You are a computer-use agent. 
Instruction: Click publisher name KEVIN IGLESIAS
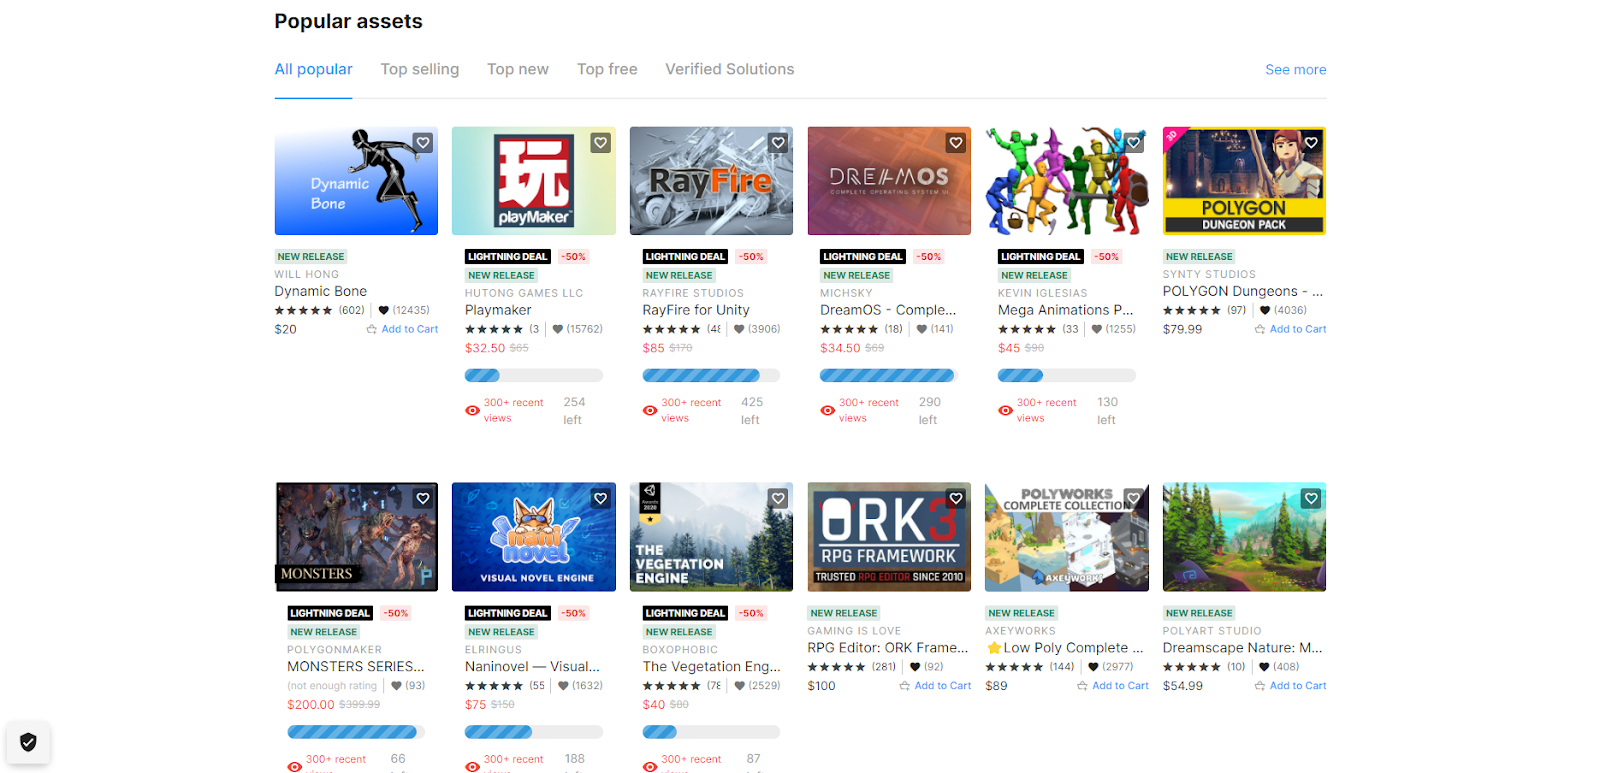pos(1042,293)
